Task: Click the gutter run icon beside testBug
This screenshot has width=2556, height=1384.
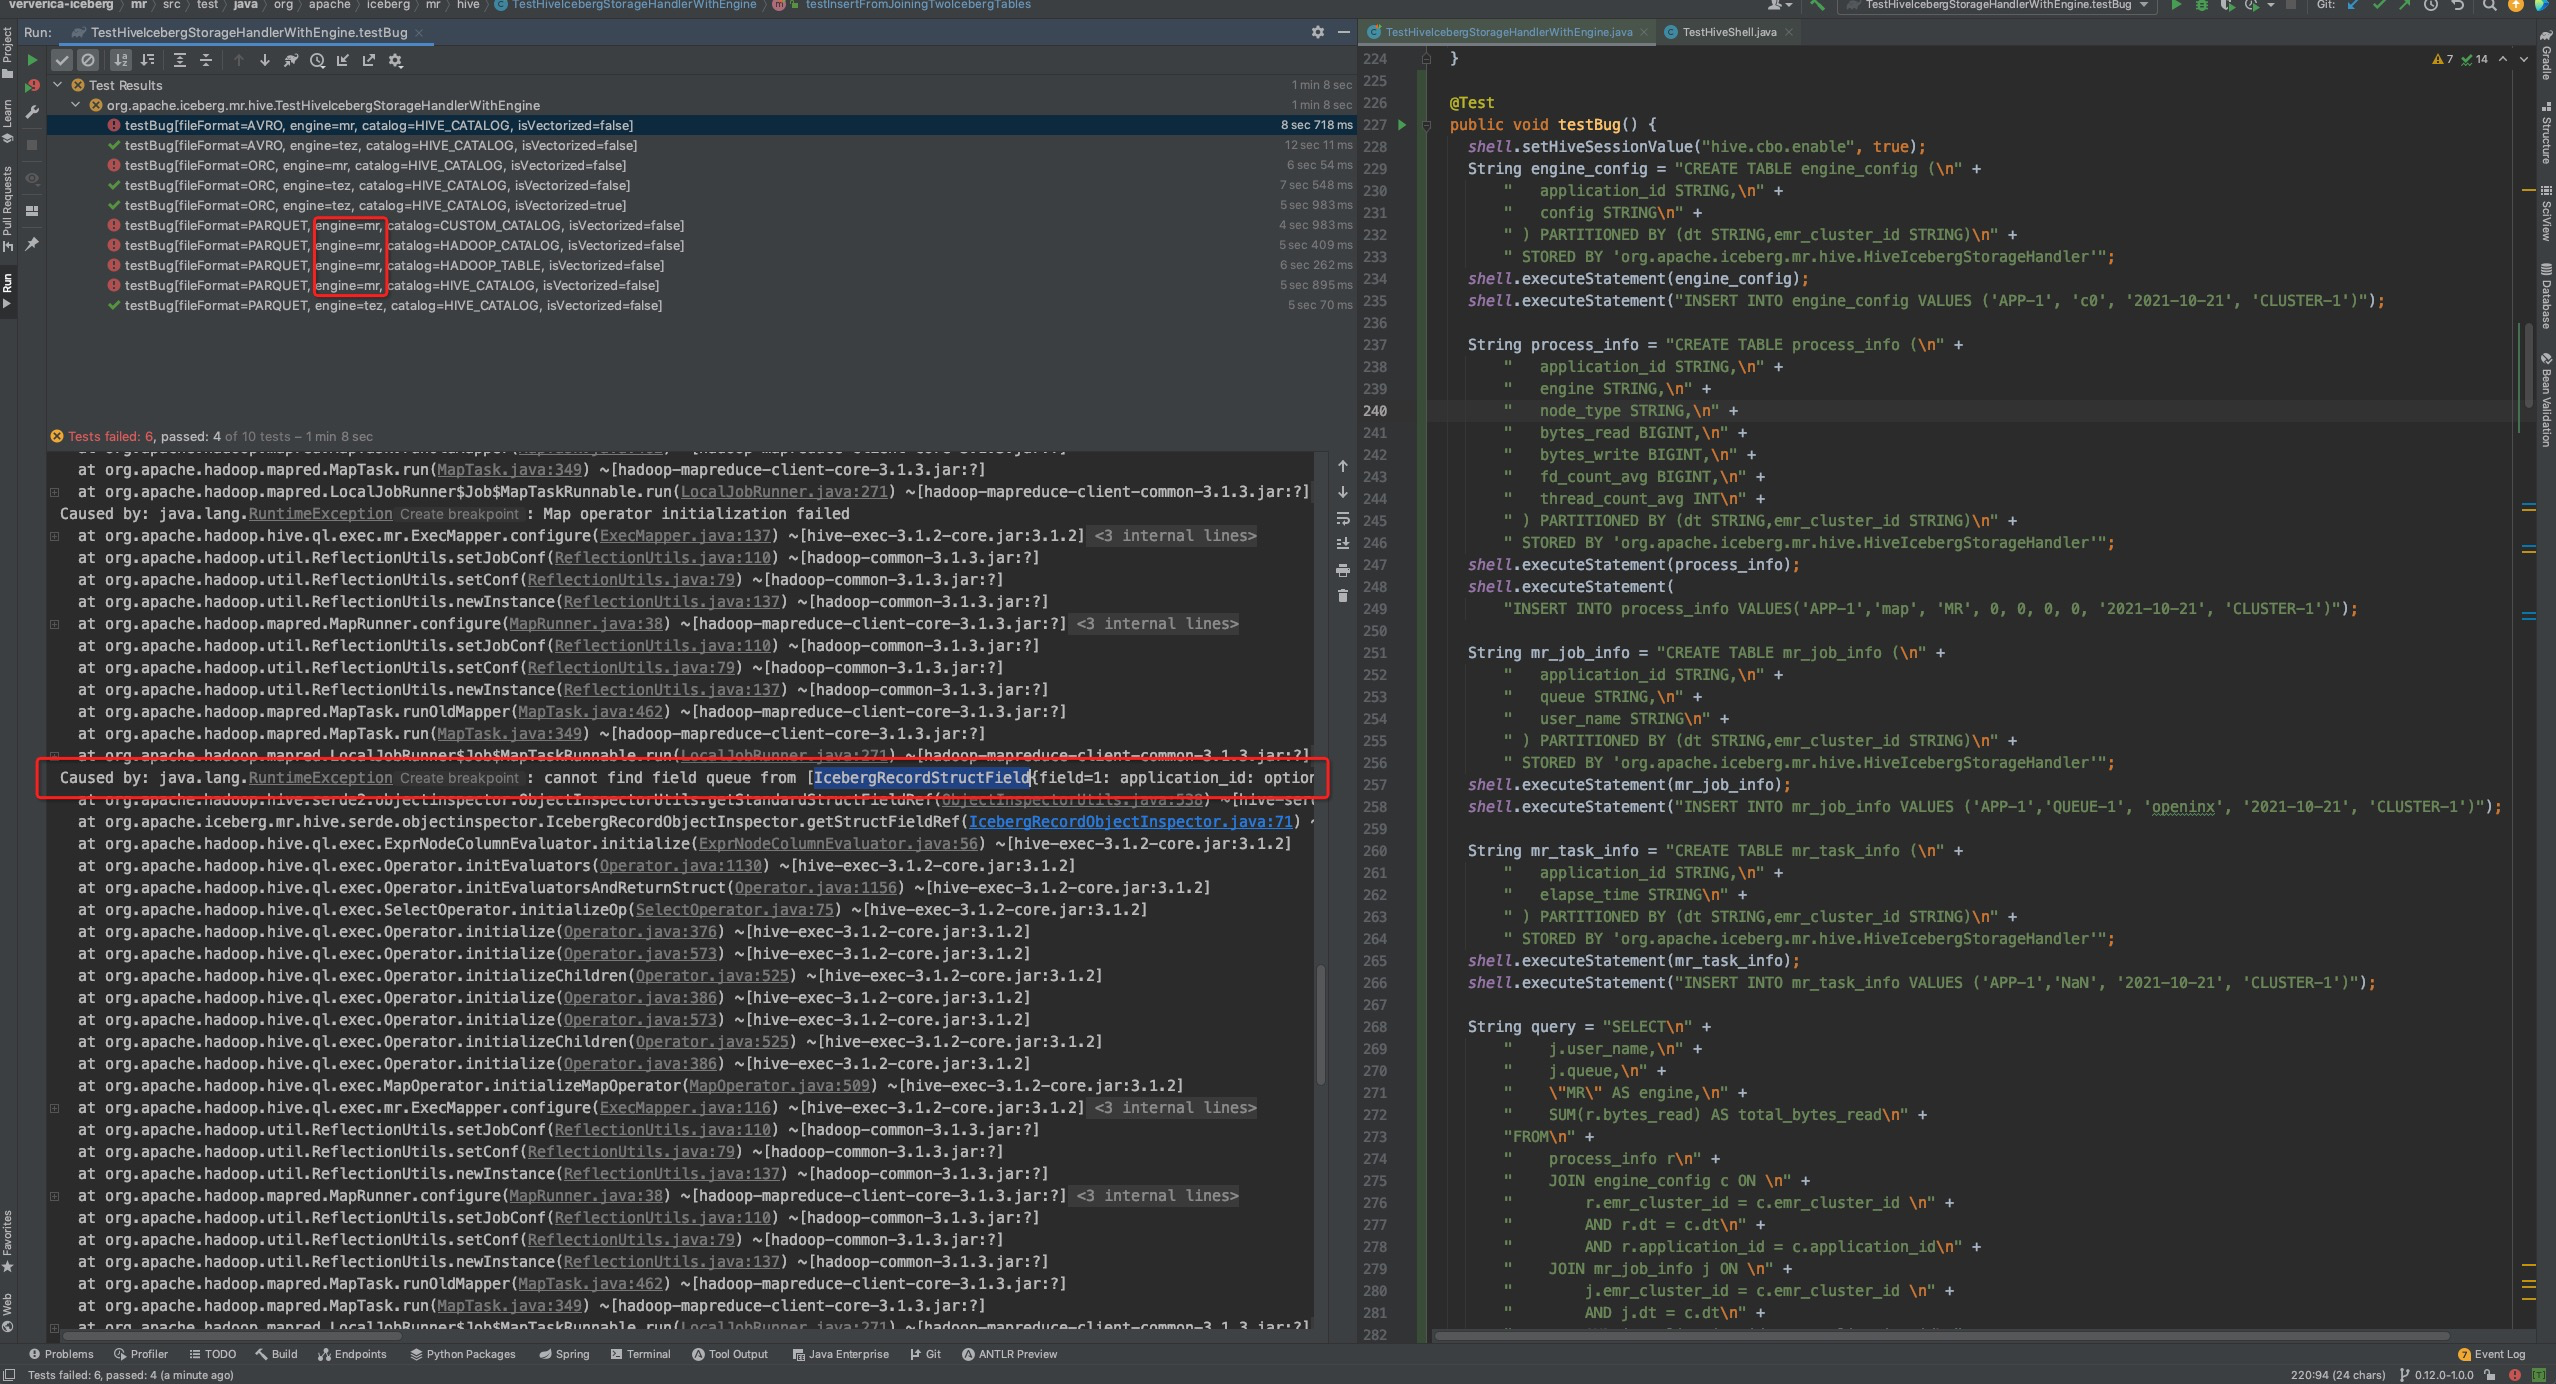Action: (x=1402, y=125)
